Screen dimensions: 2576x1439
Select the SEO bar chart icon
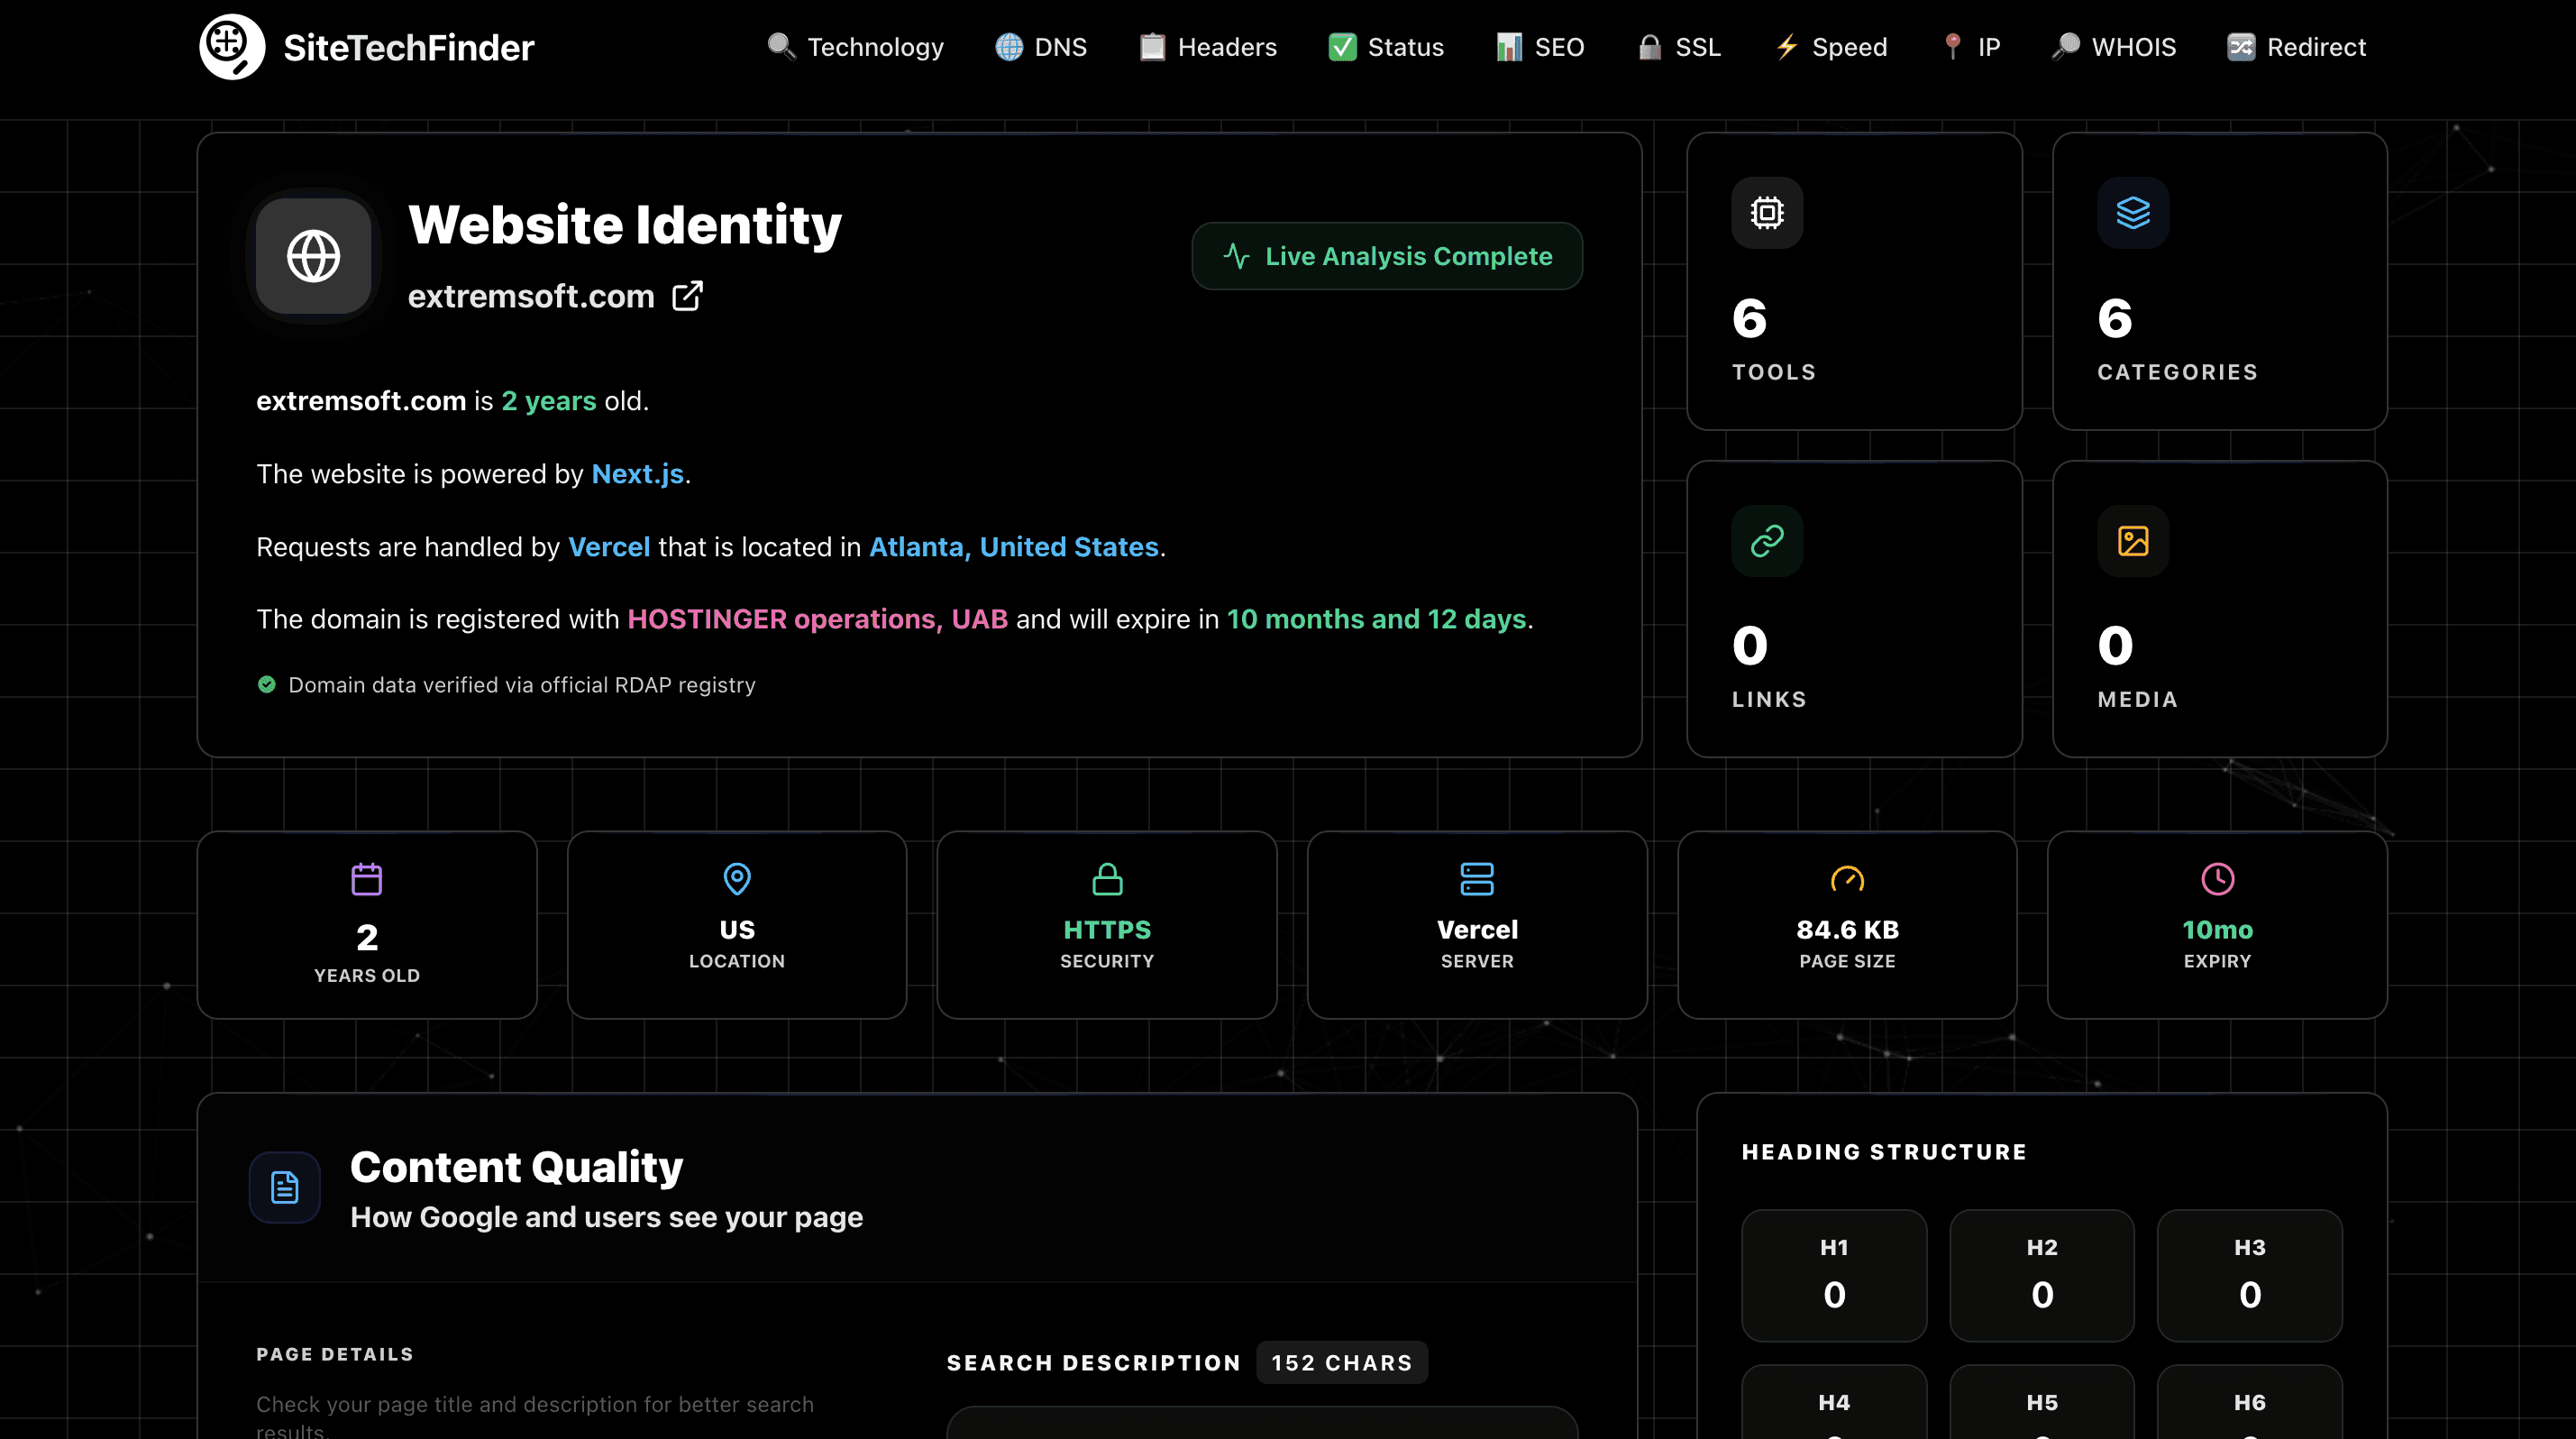click(1509, 46)
